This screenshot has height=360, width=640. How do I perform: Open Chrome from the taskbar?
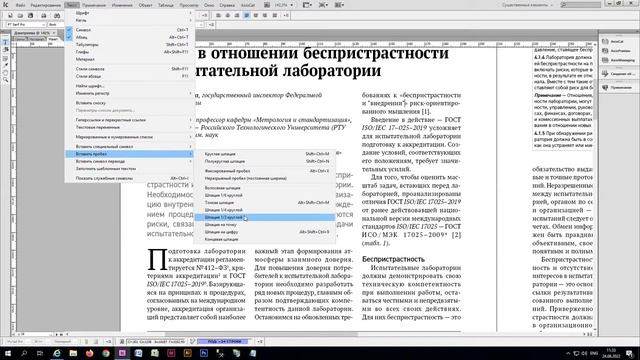click(106, 353)
